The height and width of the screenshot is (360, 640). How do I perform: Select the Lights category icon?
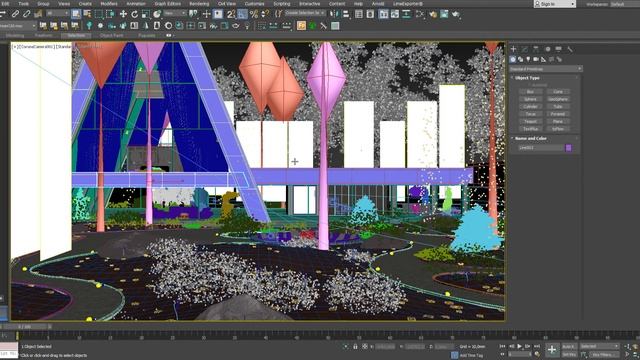click(528, 60)
